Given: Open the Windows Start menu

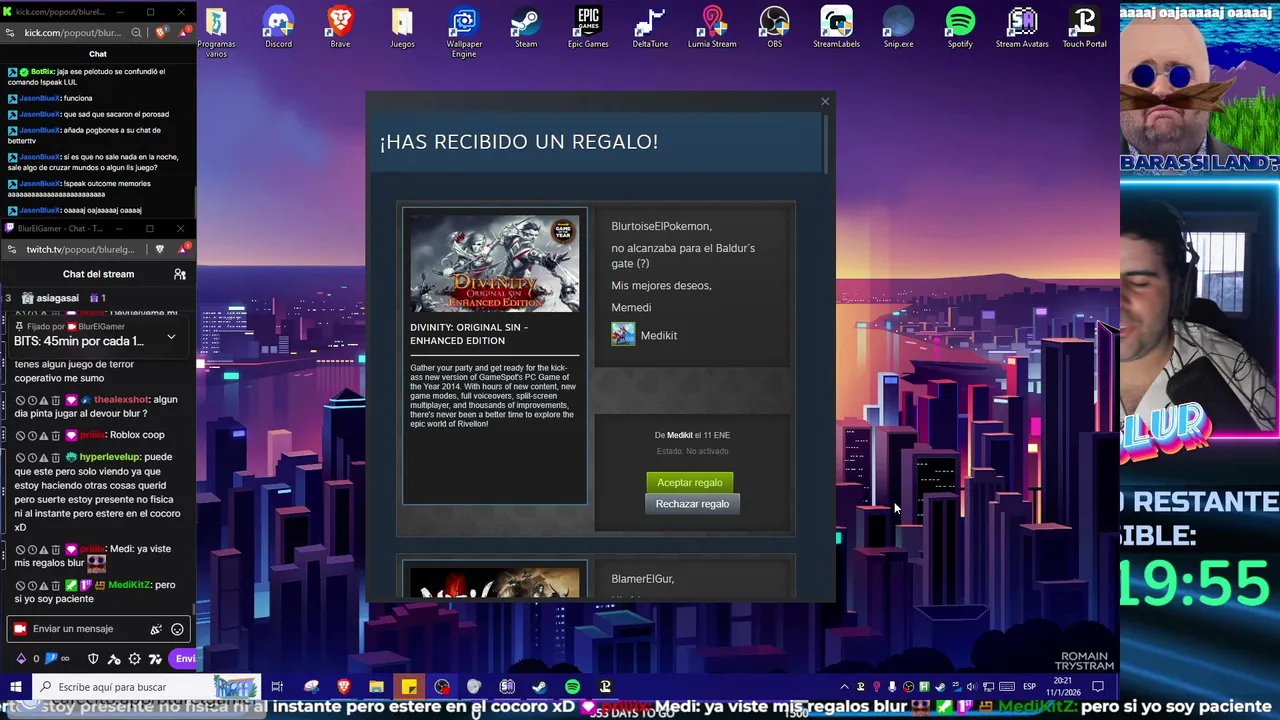Looking at the screenshot, I should pos(16,687).
